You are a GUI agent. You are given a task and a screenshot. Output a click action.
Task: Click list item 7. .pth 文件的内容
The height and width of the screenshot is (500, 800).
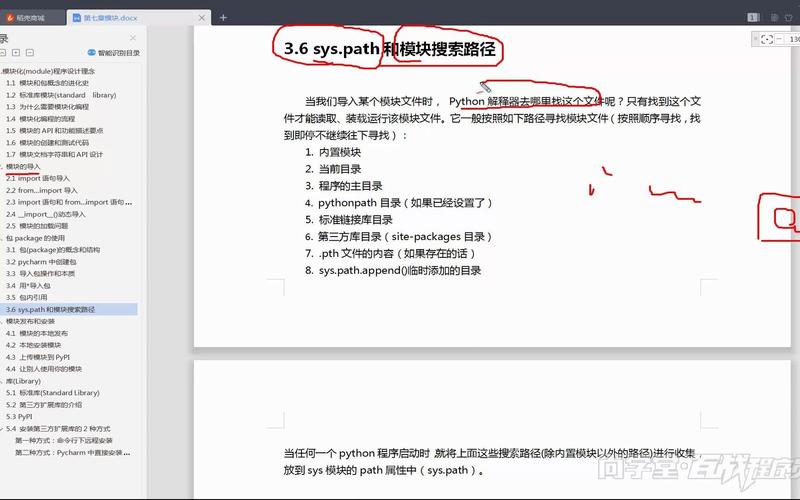pos(391,253)
